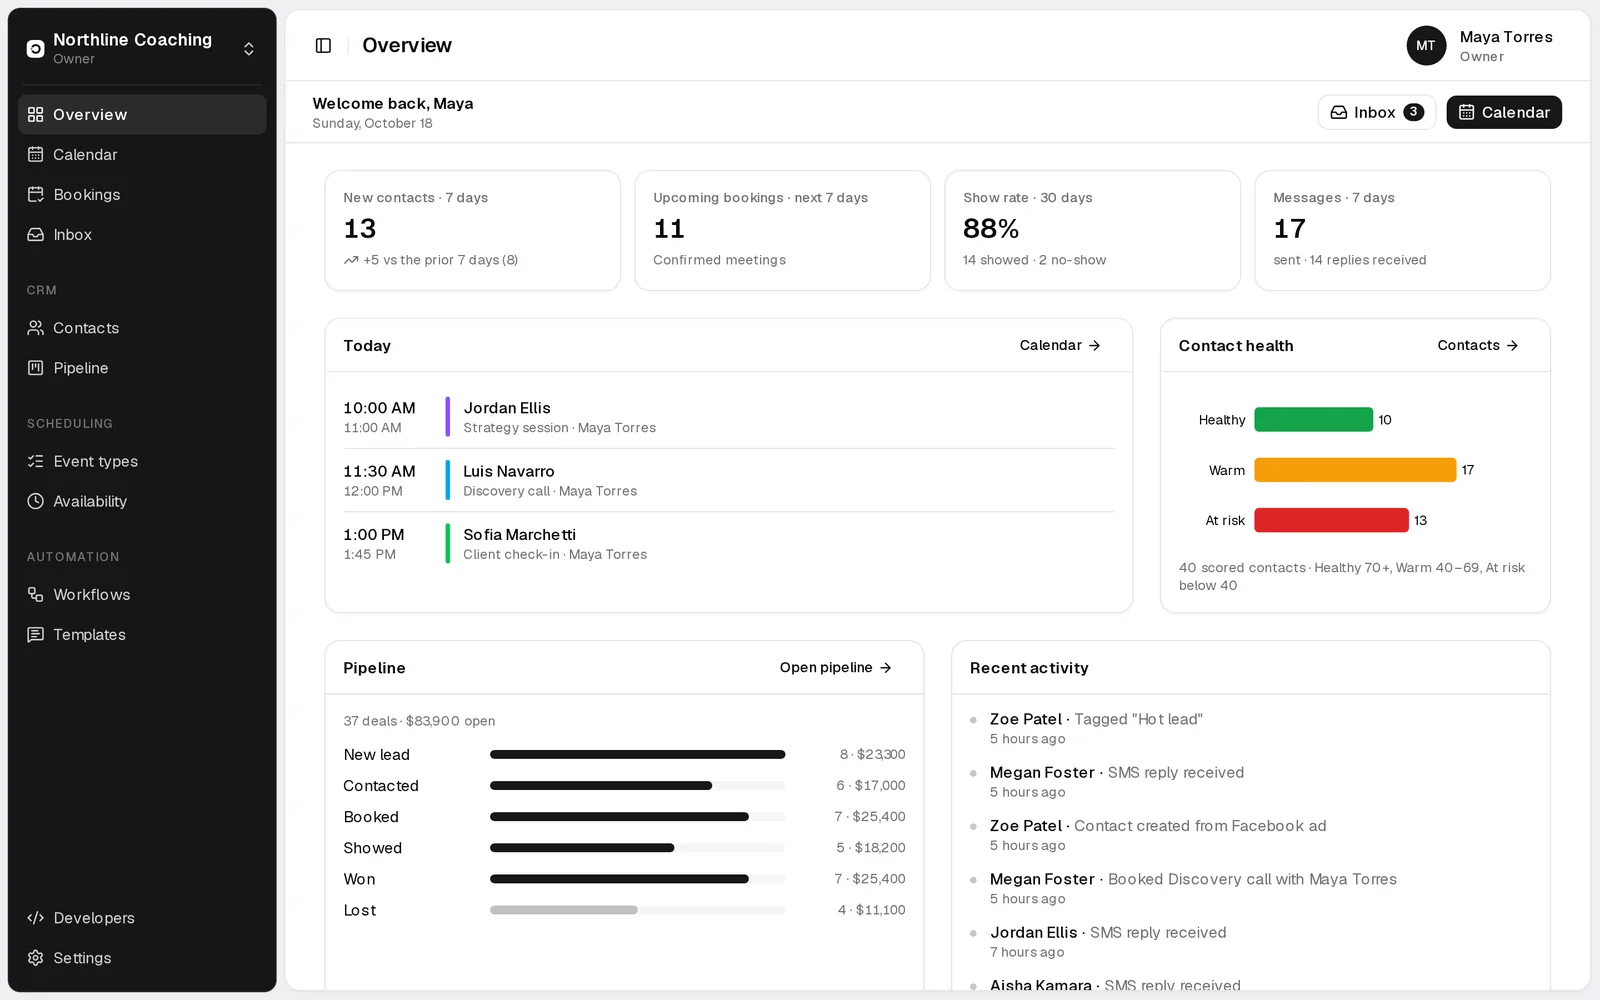Click the arrow next to Open pipeline
This screenshot has width=1600, height=1000.
tap(886, 668)
